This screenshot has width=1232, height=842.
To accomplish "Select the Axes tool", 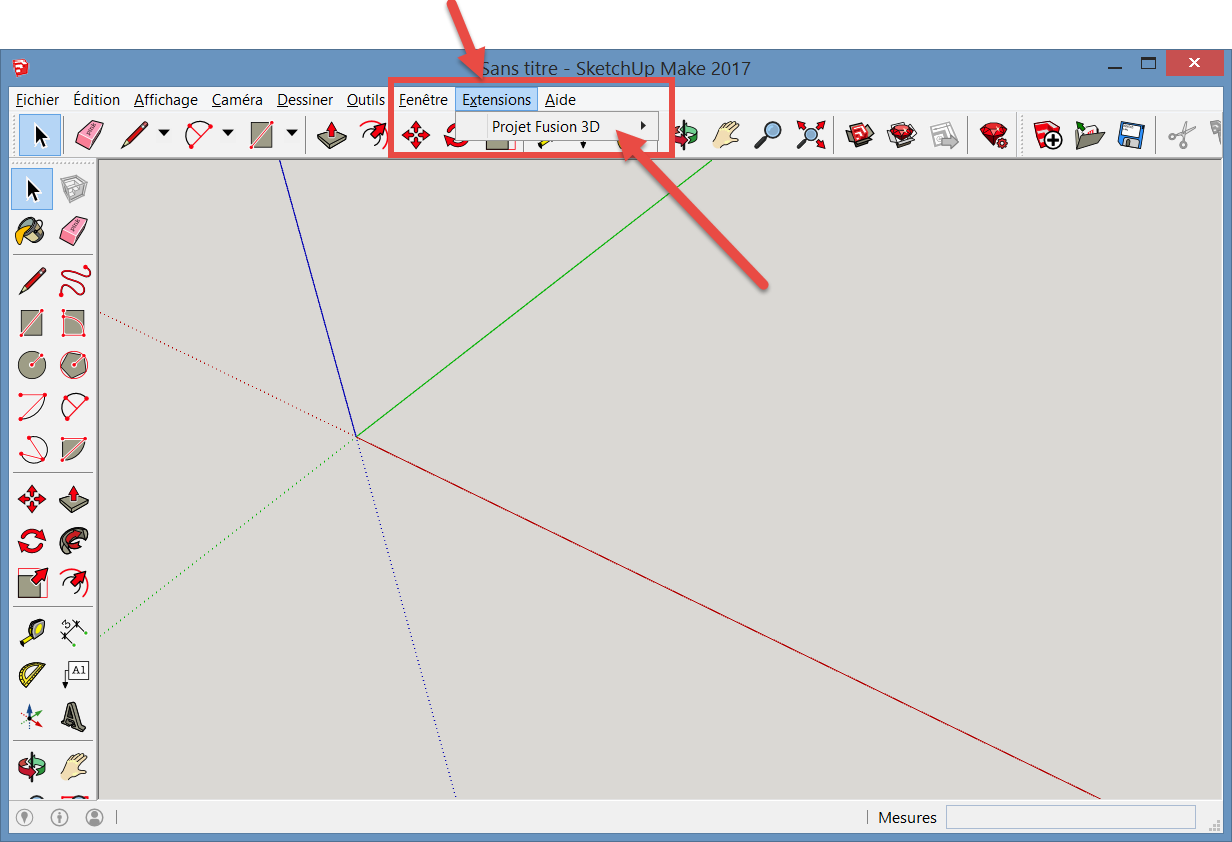I will coord(32,716).
